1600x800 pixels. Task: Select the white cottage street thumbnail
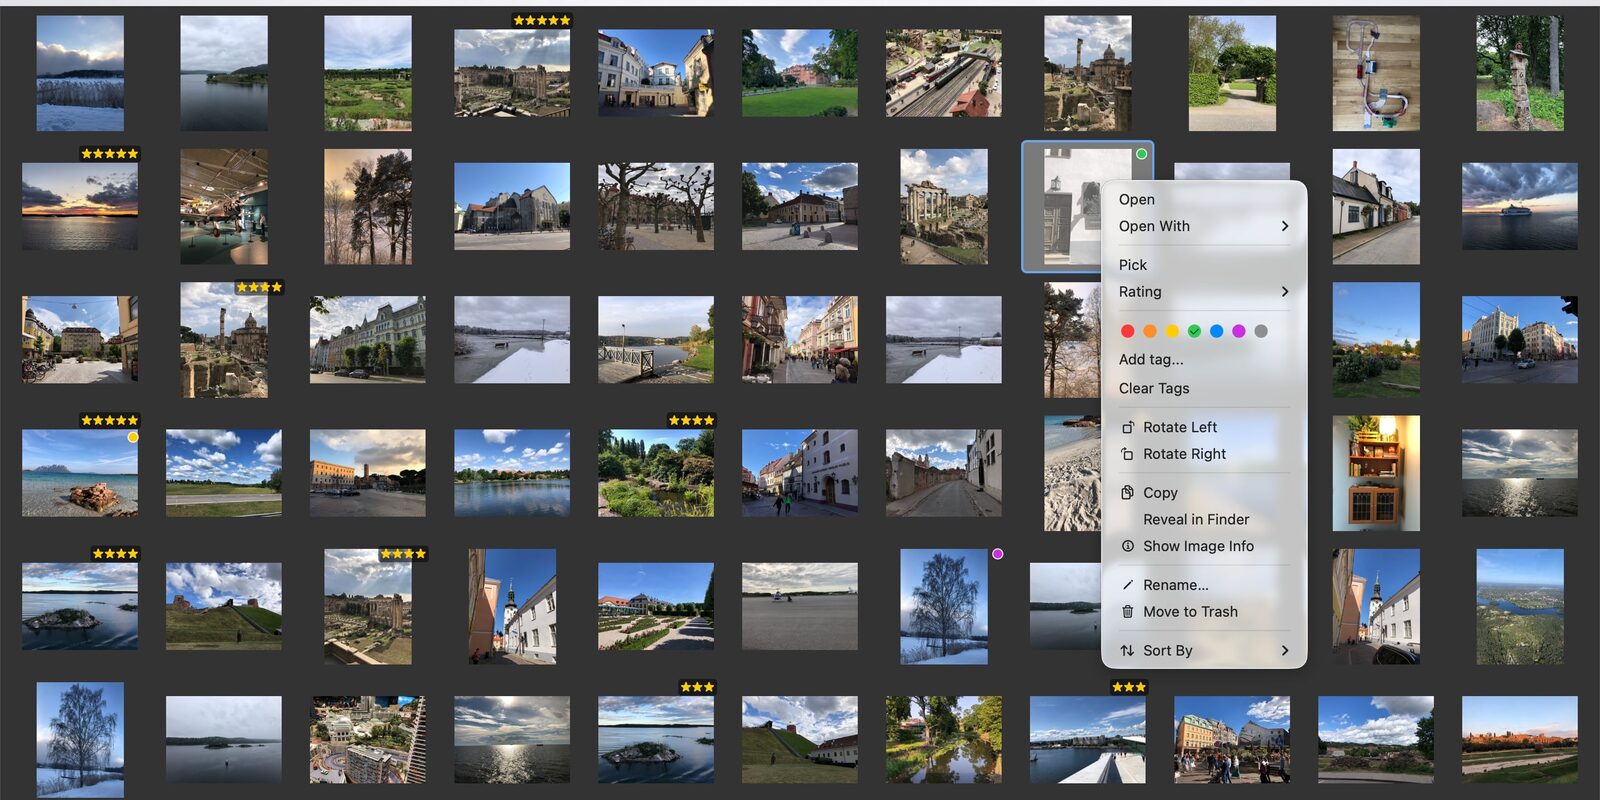[1376, 207]
